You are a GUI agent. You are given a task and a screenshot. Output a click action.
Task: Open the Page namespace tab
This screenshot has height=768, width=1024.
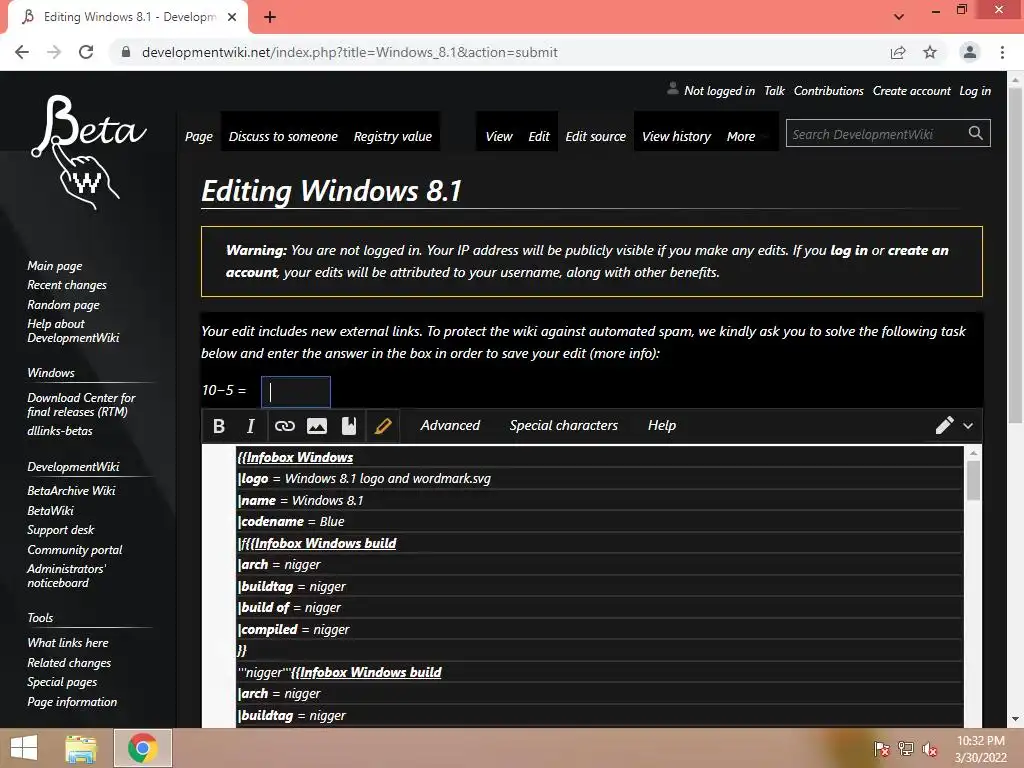199,136
